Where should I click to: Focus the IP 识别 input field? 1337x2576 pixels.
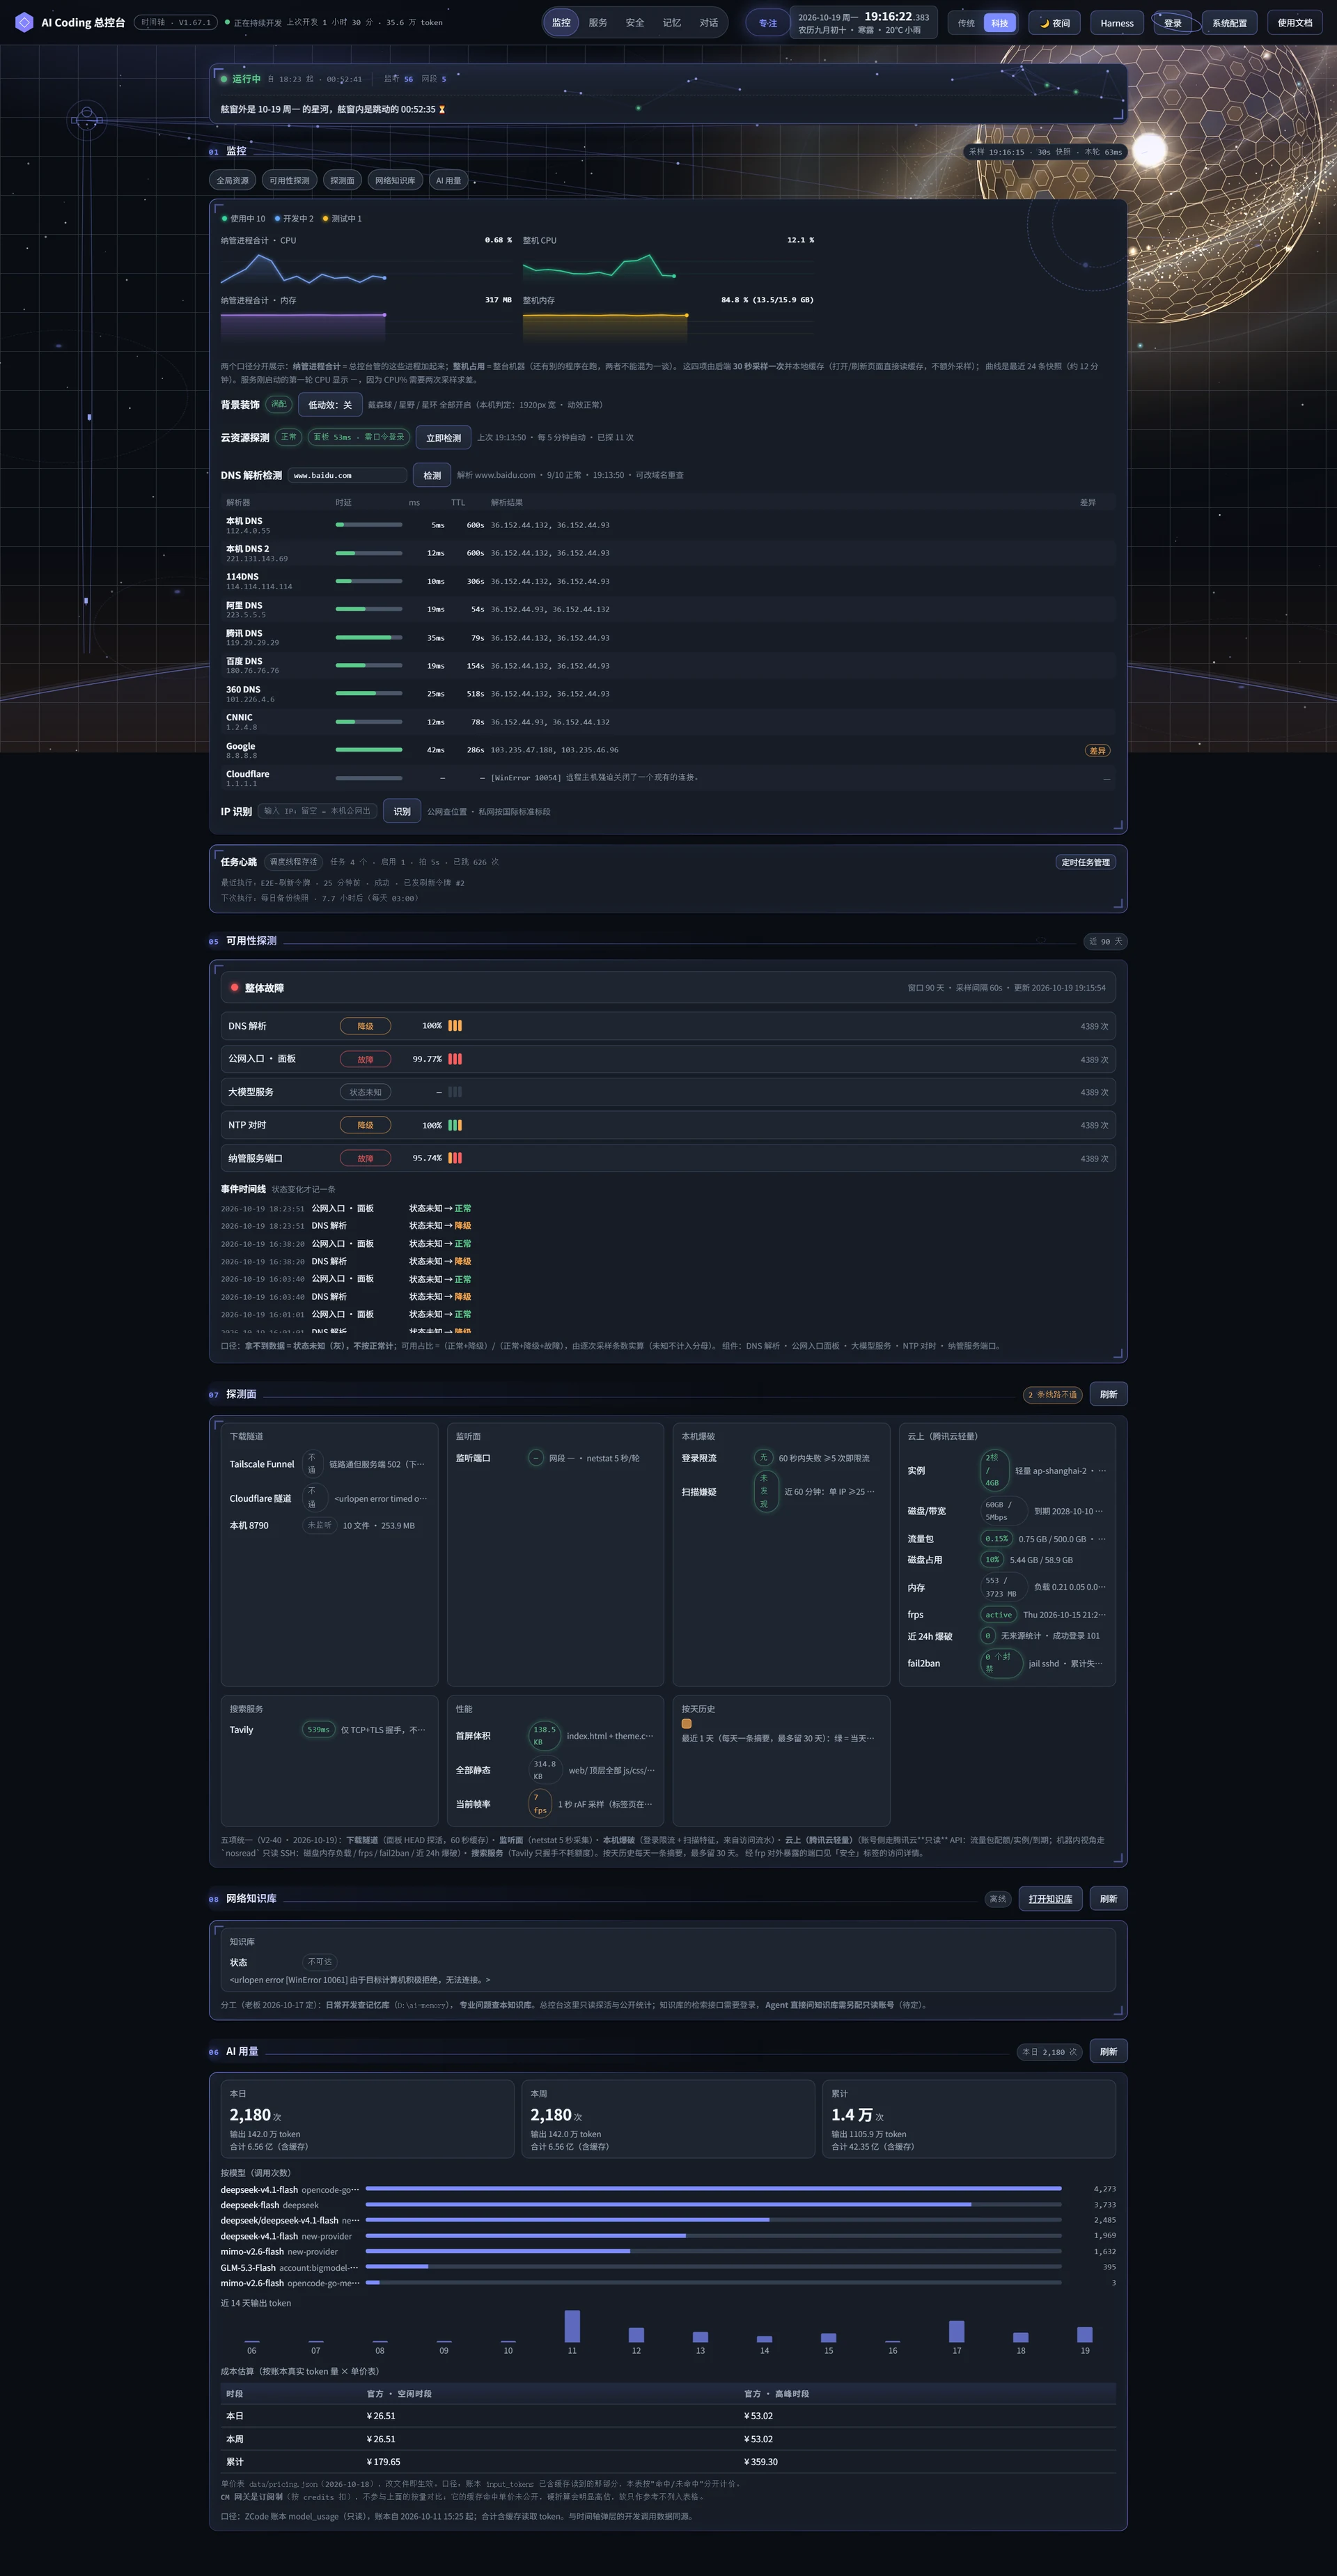pos(317,811)
